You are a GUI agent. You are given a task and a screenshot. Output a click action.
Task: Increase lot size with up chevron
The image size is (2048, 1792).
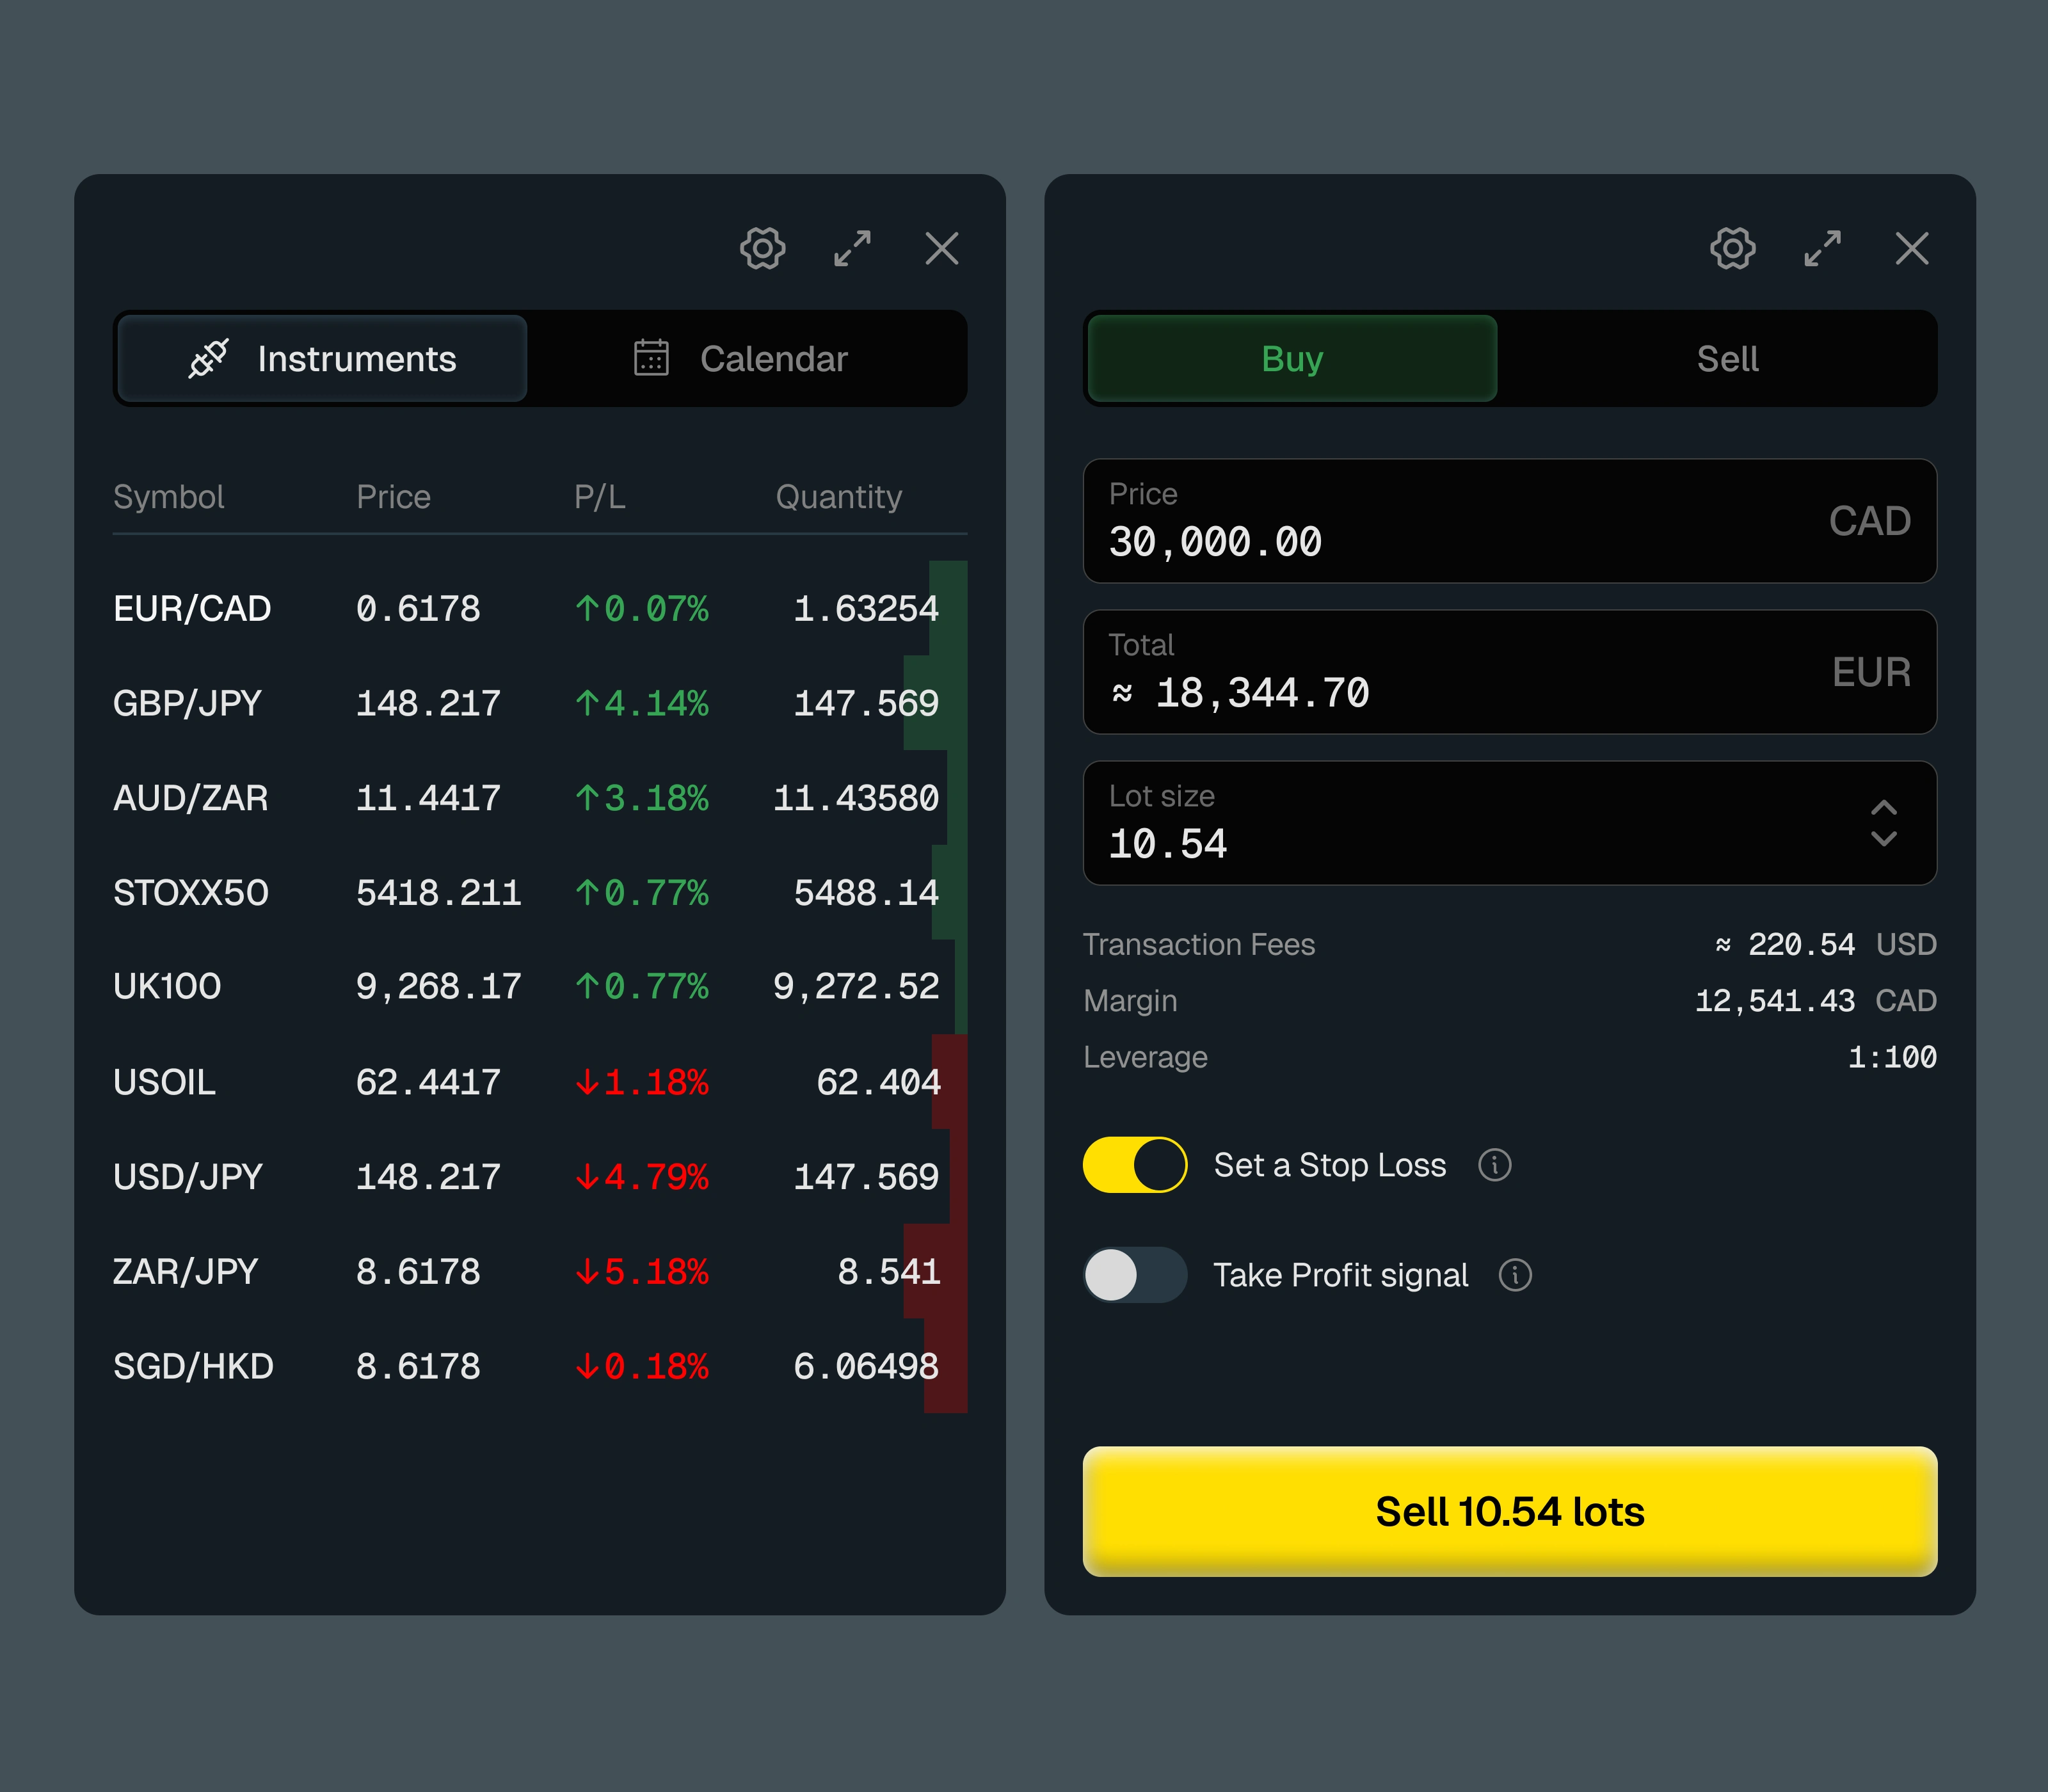click(x=1883, y=807)
